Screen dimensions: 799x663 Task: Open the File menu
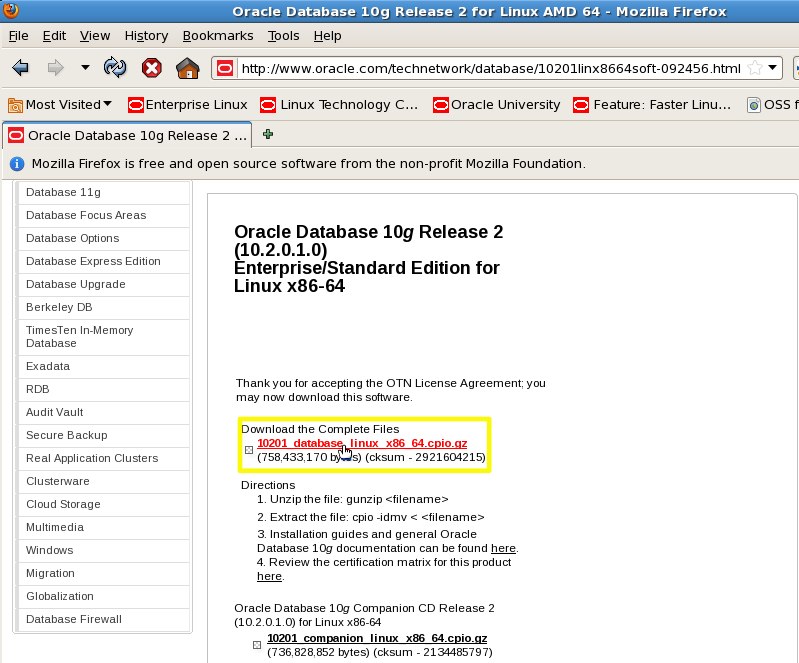pyautogui.click(x=18, y=36)
